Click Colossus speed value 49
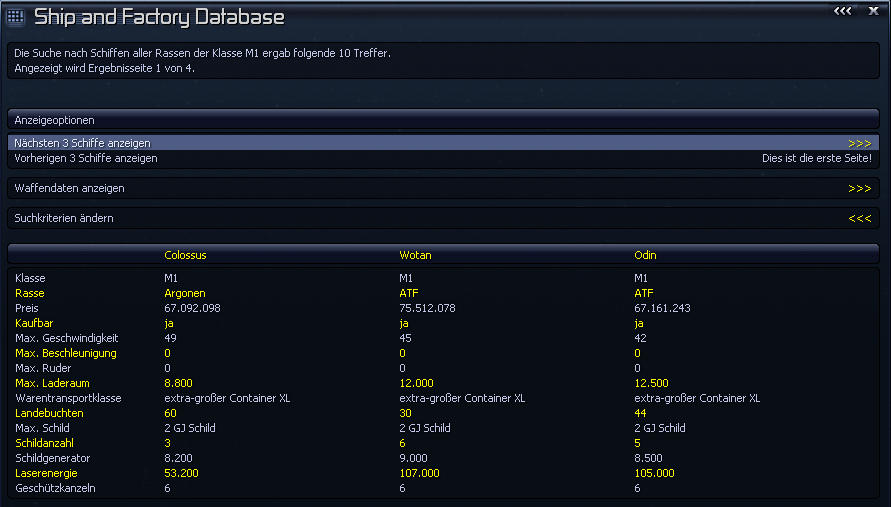Viewport: 891px width, 507px height. [x=170, y=338]
